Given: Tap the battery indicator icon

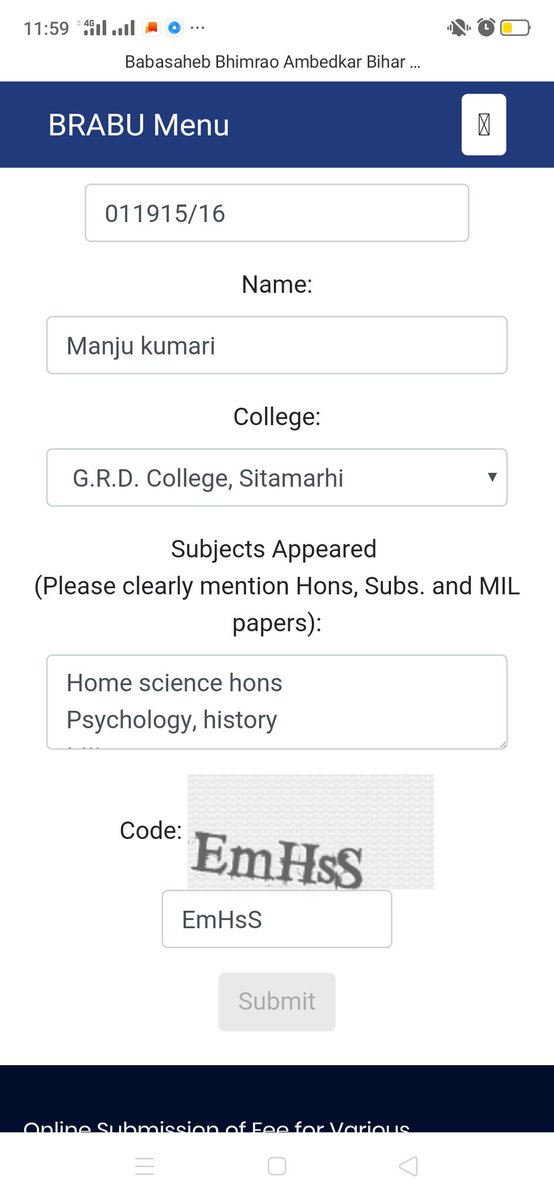Looking at the screenshot, I should [x=516, y=28].
